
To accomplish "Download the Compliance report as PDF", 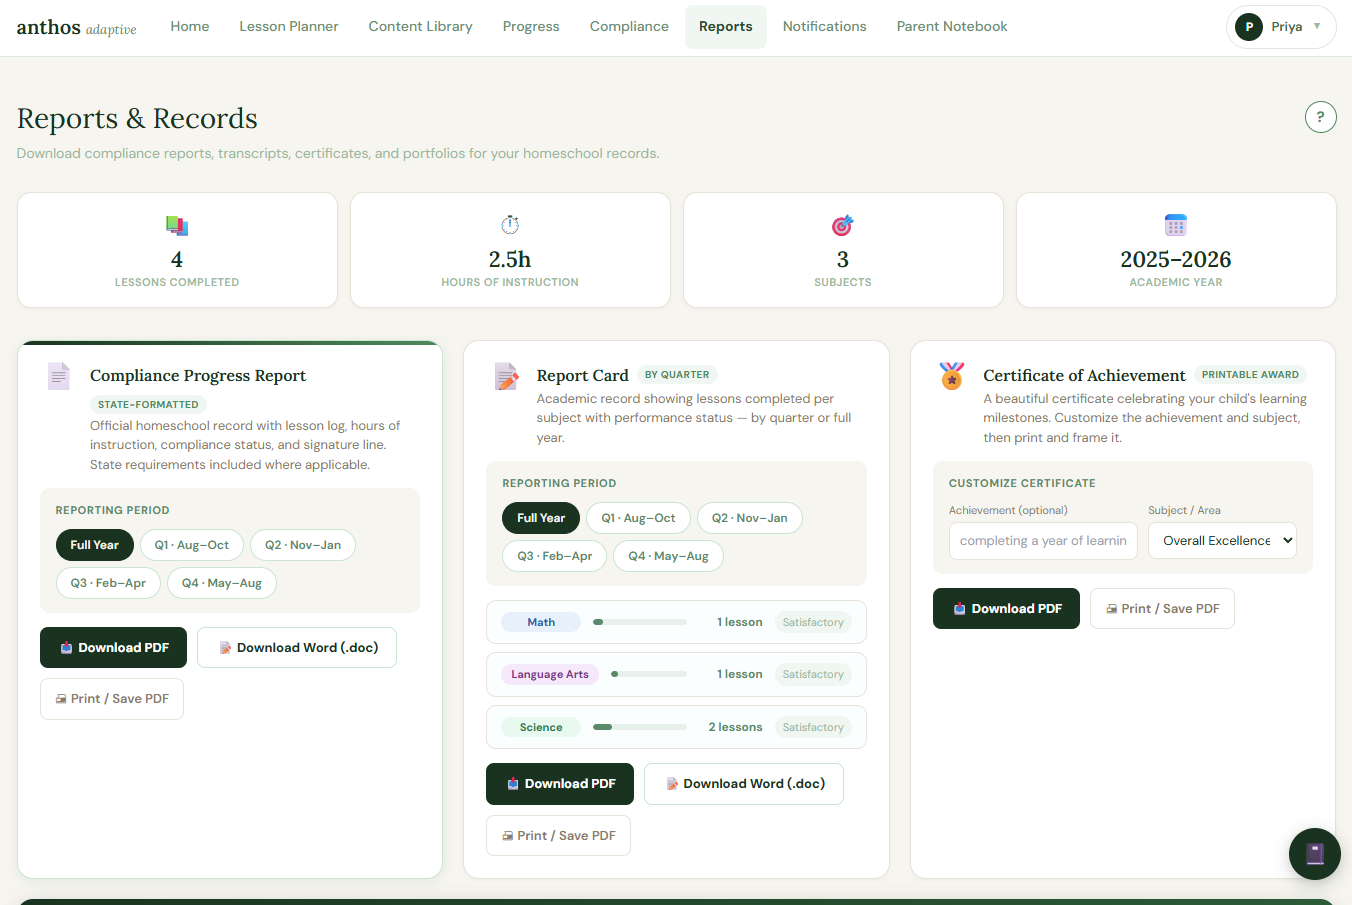I will [113, 647].
